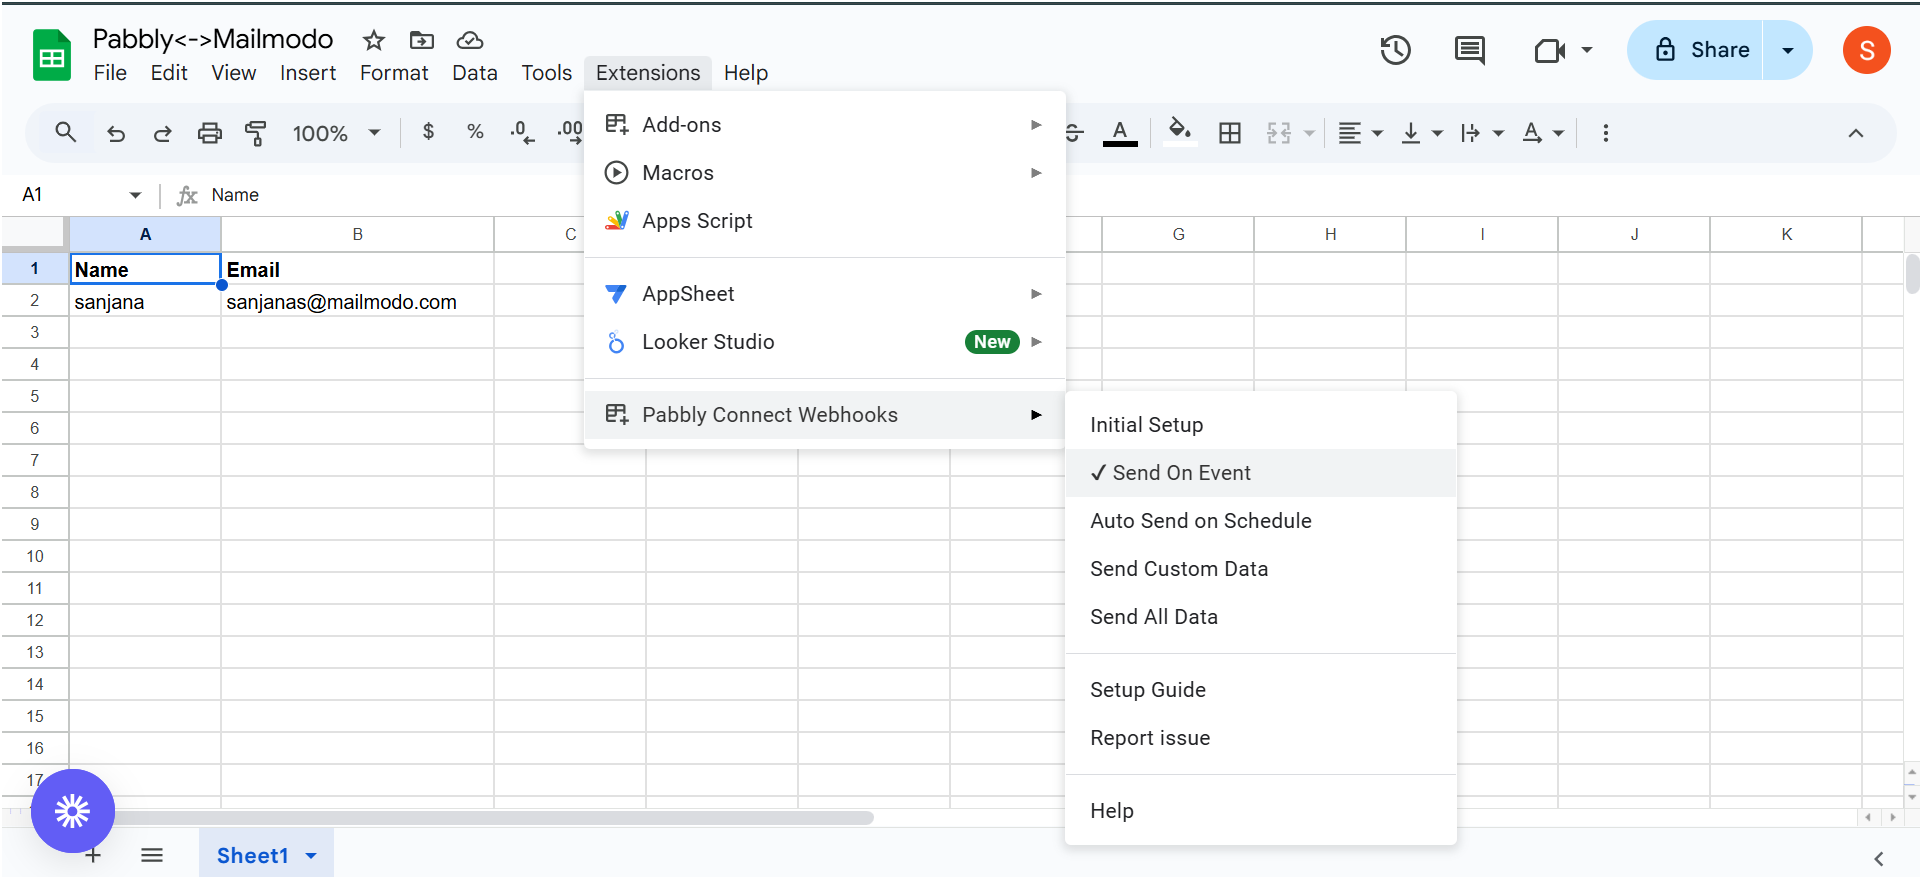The image size is (1922, 879).
Task: Open the text color picker
Action: coord(1120,132)
